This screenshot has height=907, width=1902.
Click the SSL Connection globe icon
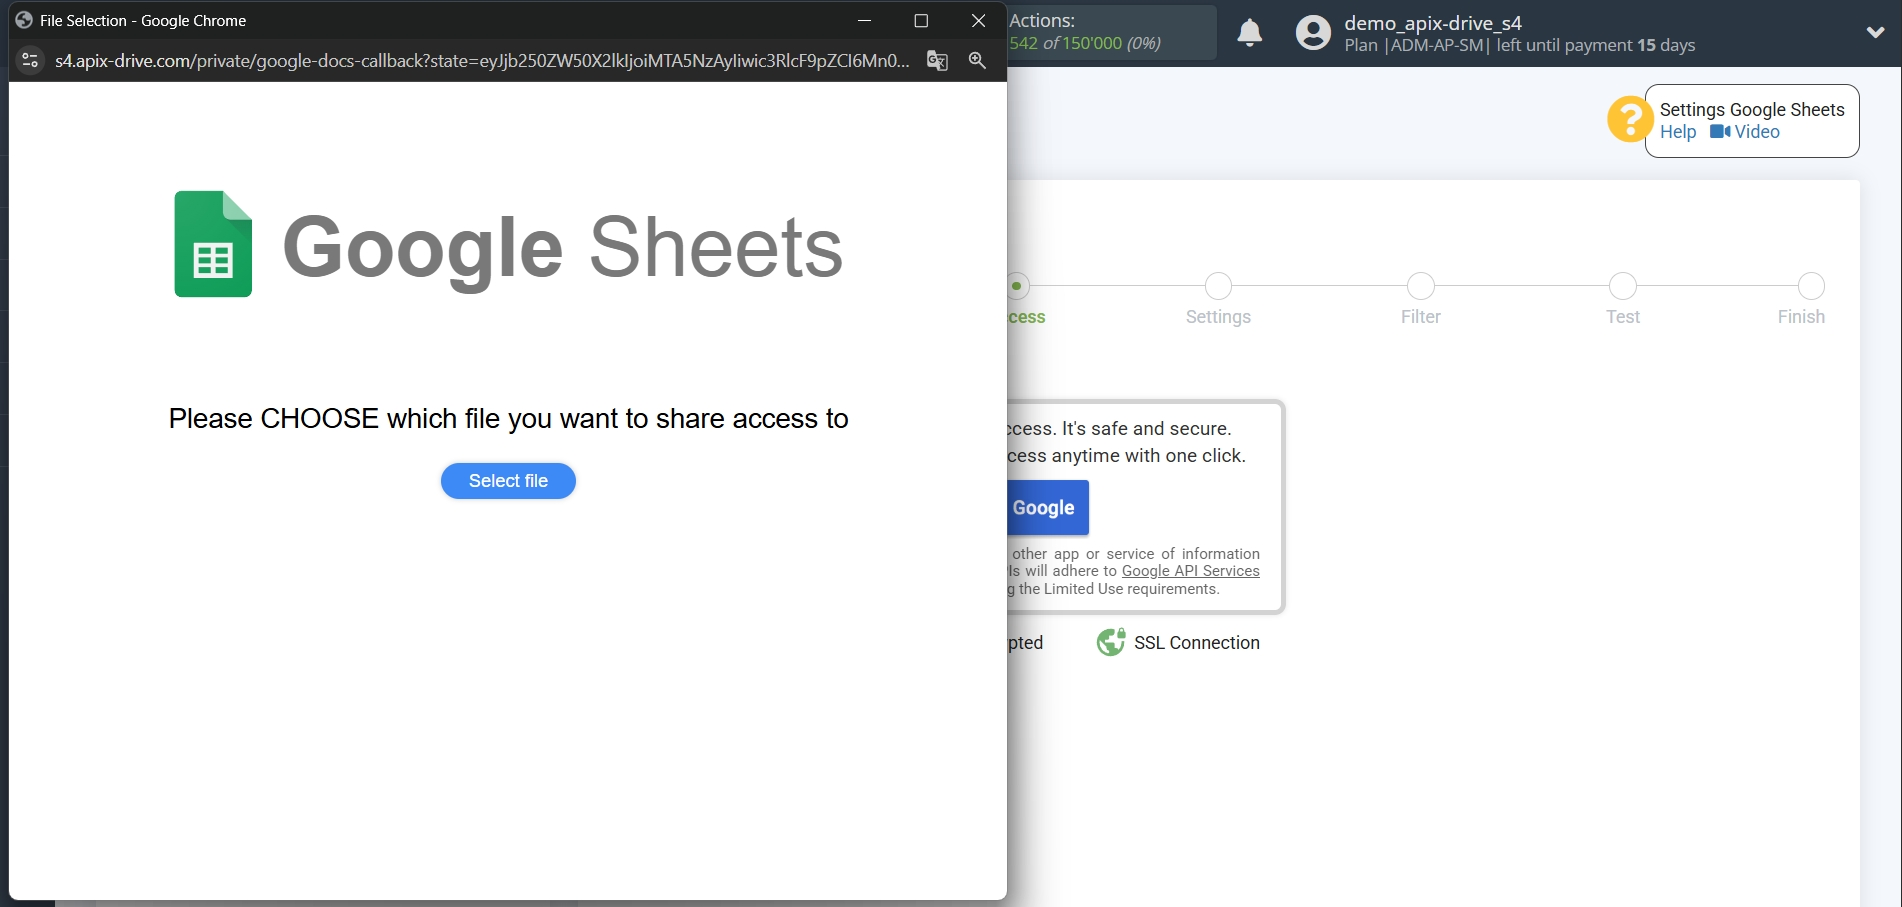coord(1109,642)
